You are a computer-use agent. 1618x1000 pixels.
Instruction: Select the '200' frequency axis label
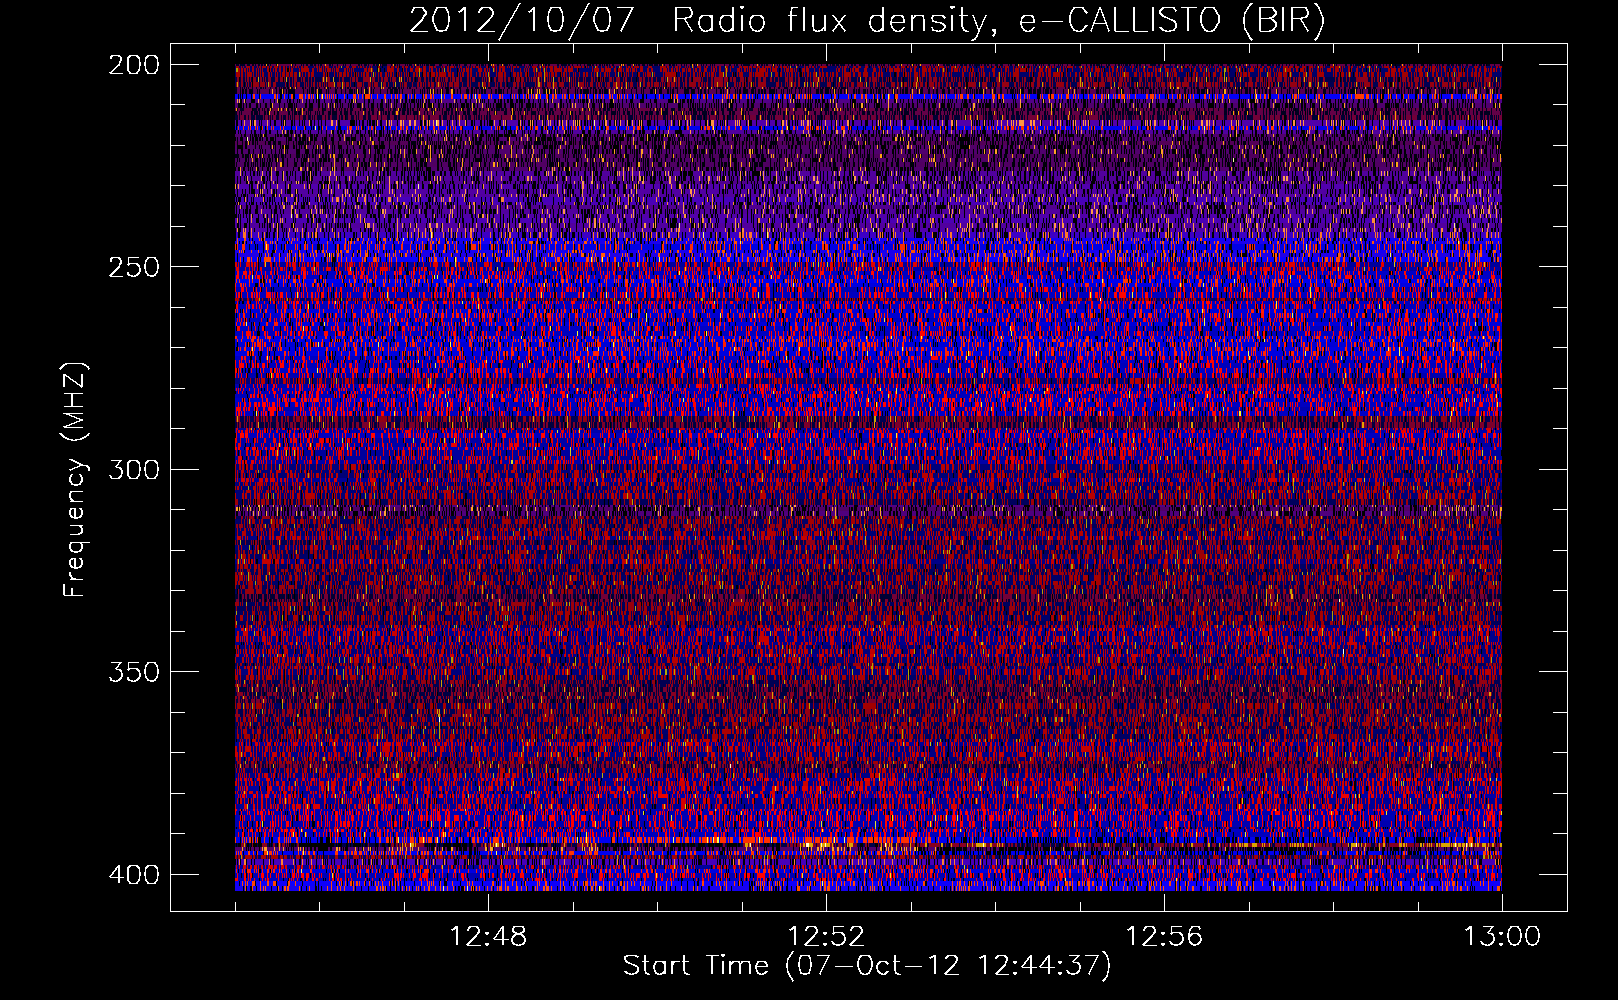coord(133,65)
